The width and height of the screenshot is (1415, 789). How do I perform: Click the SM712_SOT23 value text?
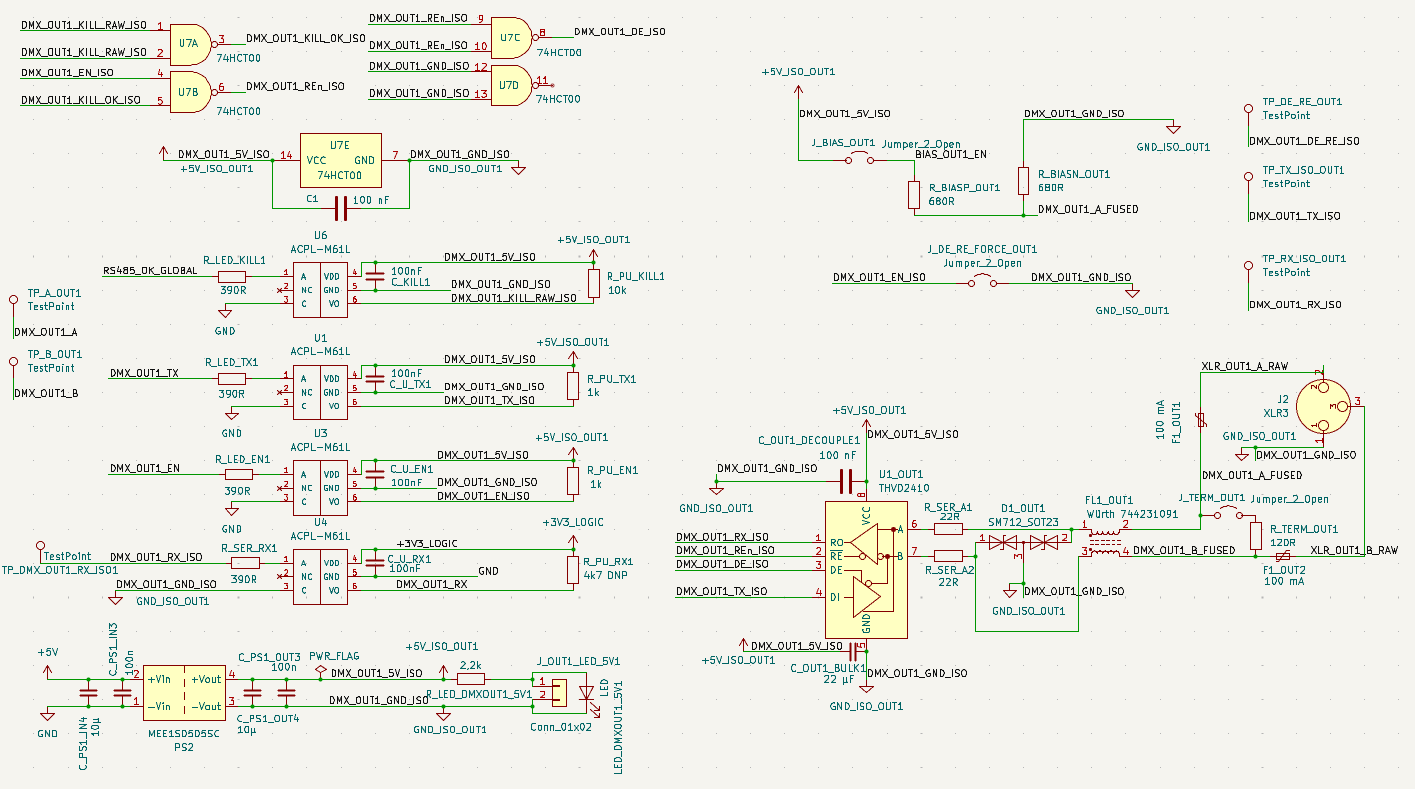(1023, 521)
